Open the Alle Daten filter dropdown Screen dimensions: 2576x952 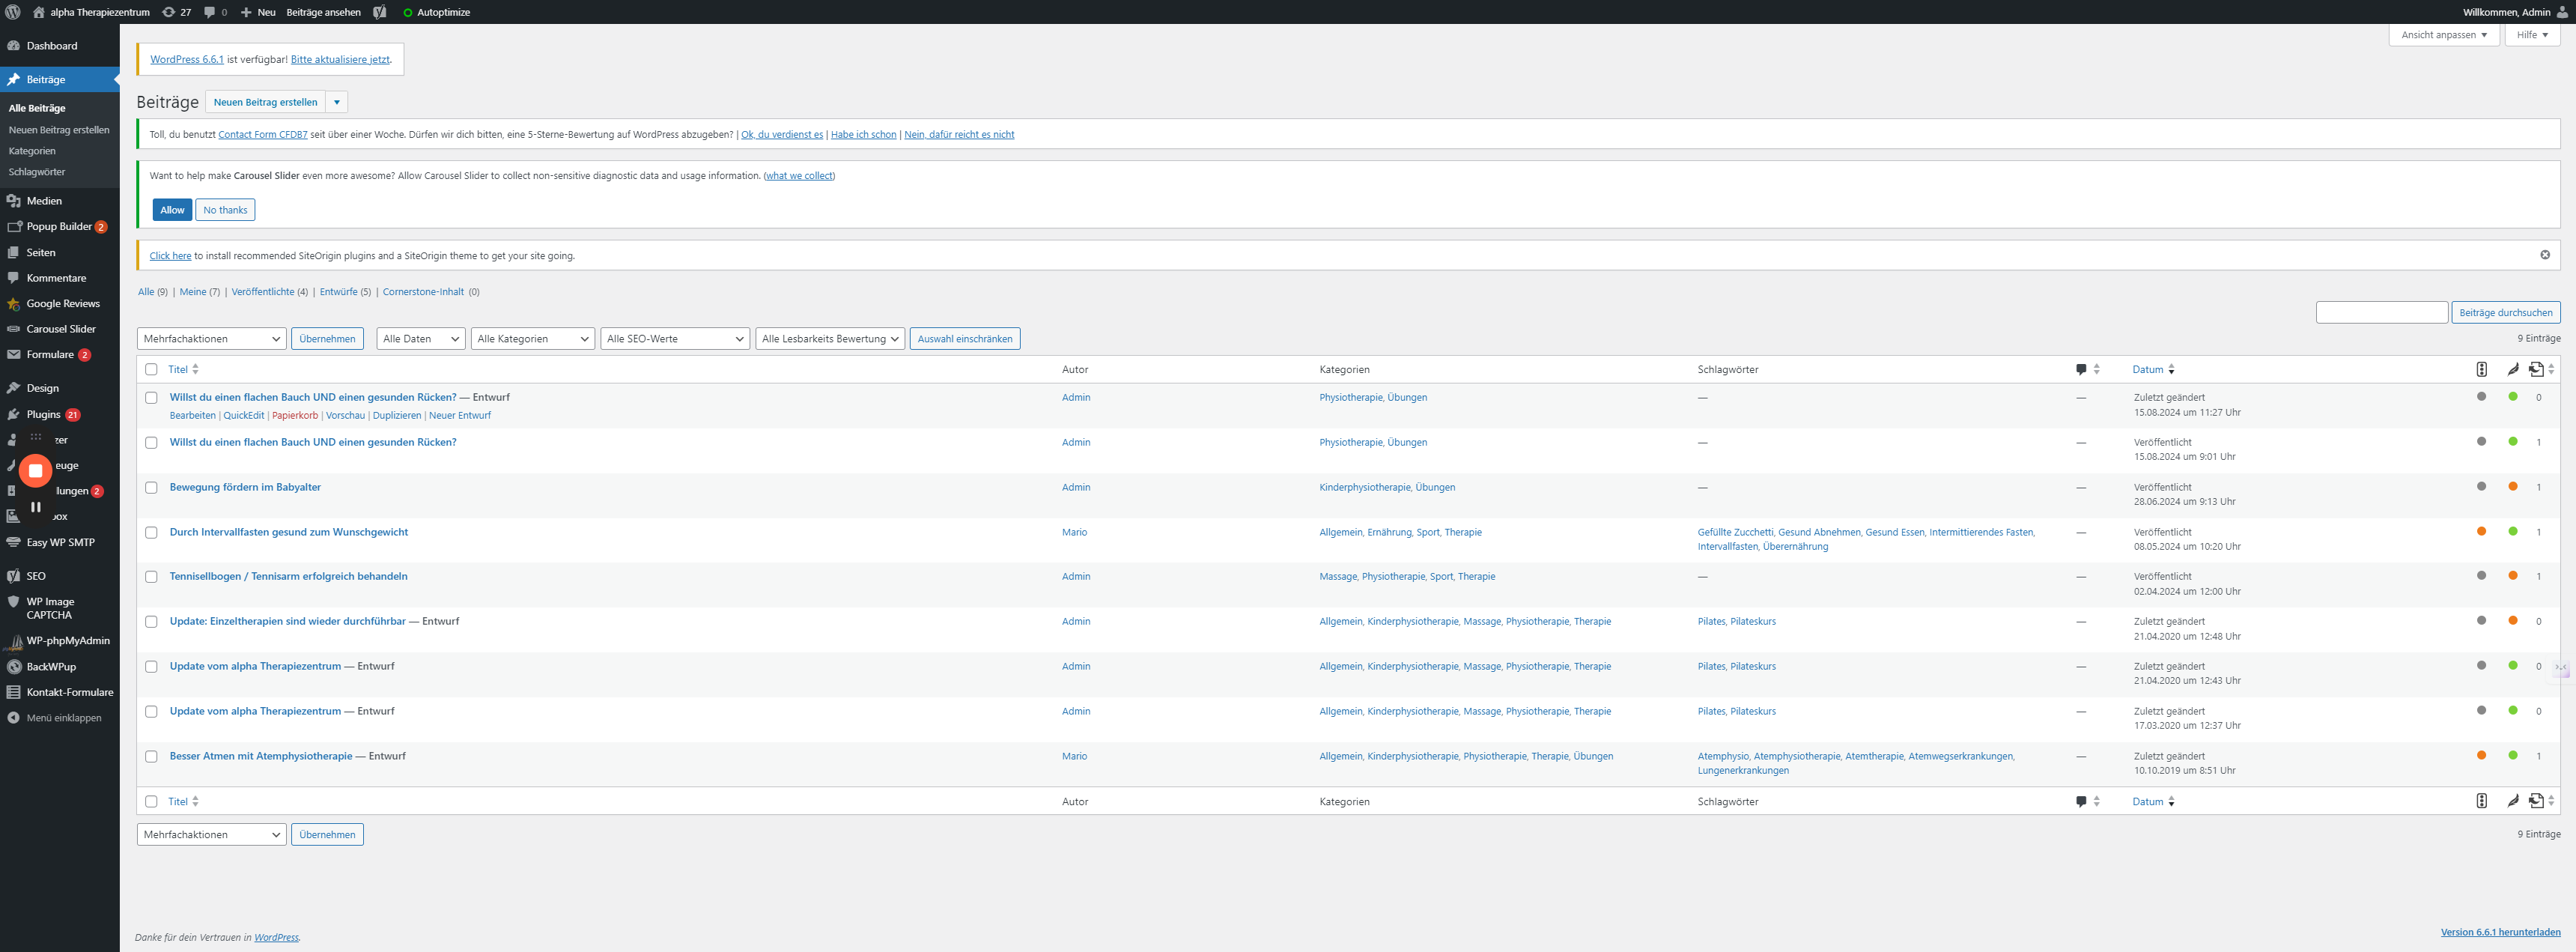pos(420,339)
